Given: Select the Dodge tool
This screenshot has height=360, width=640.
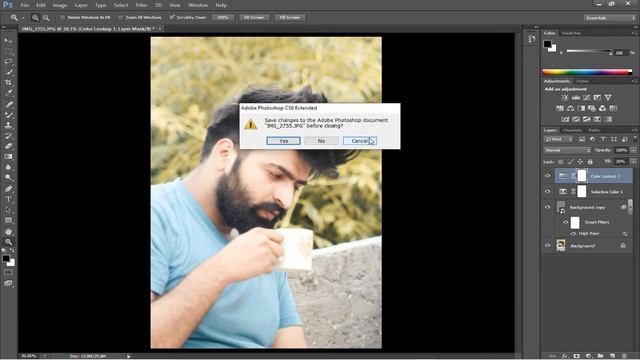Looking at the screenshot, I should pos(8,178).
